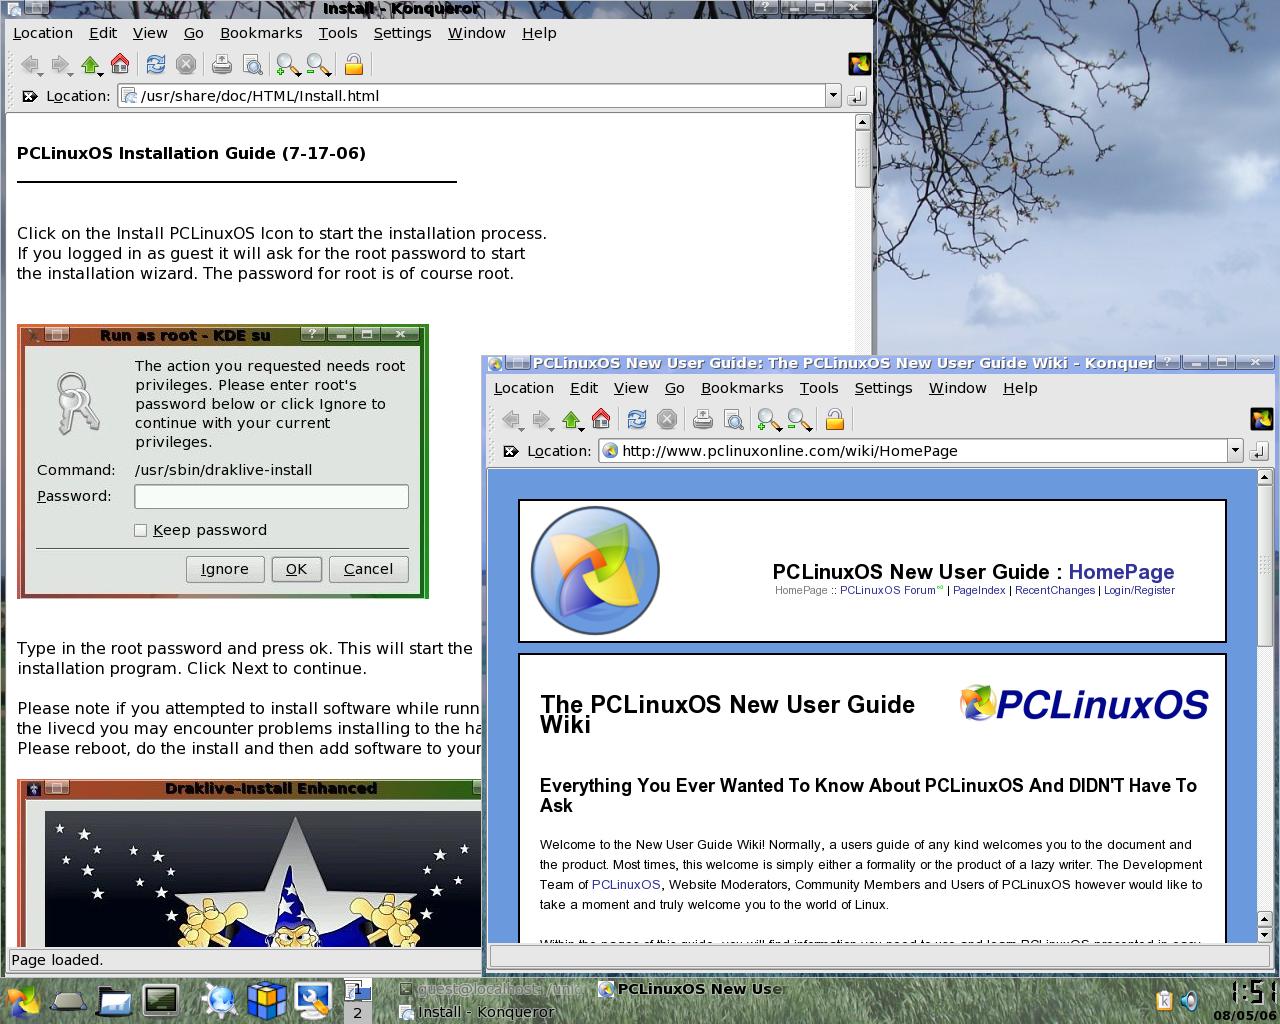
Task: Open View menu in Wiki Konqueror window
Action: click(631, 388)
